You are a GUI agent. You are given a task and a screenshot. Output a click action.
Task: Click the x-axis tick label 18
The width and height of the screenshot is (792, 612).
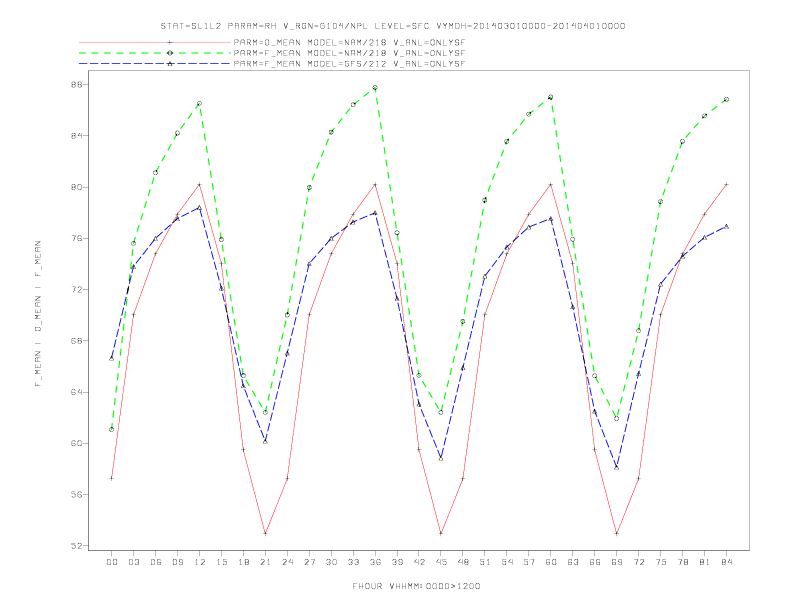243,562
